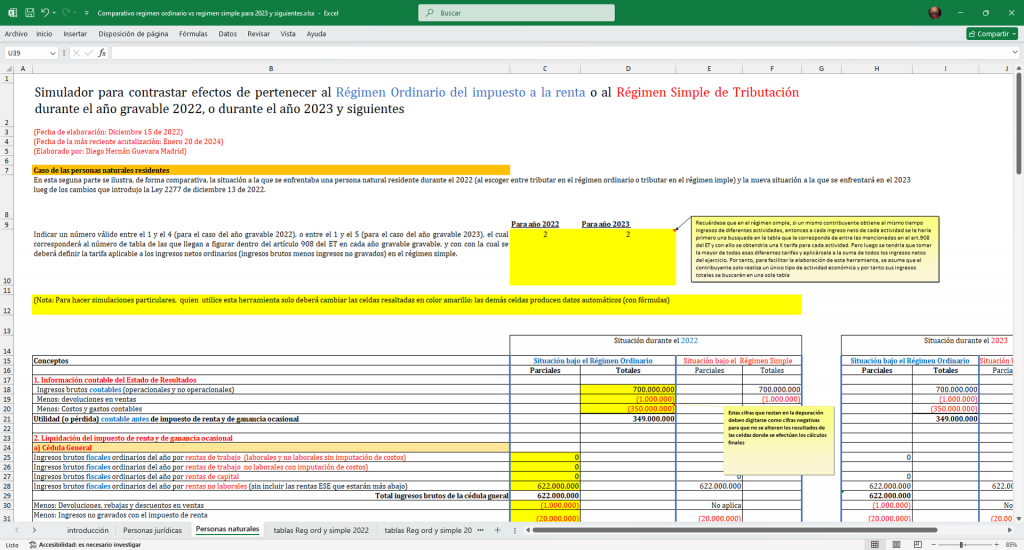This screenshot has width=1024, height=550.
Task: Click the Insert Function fx icon
Action: point(102,53)
